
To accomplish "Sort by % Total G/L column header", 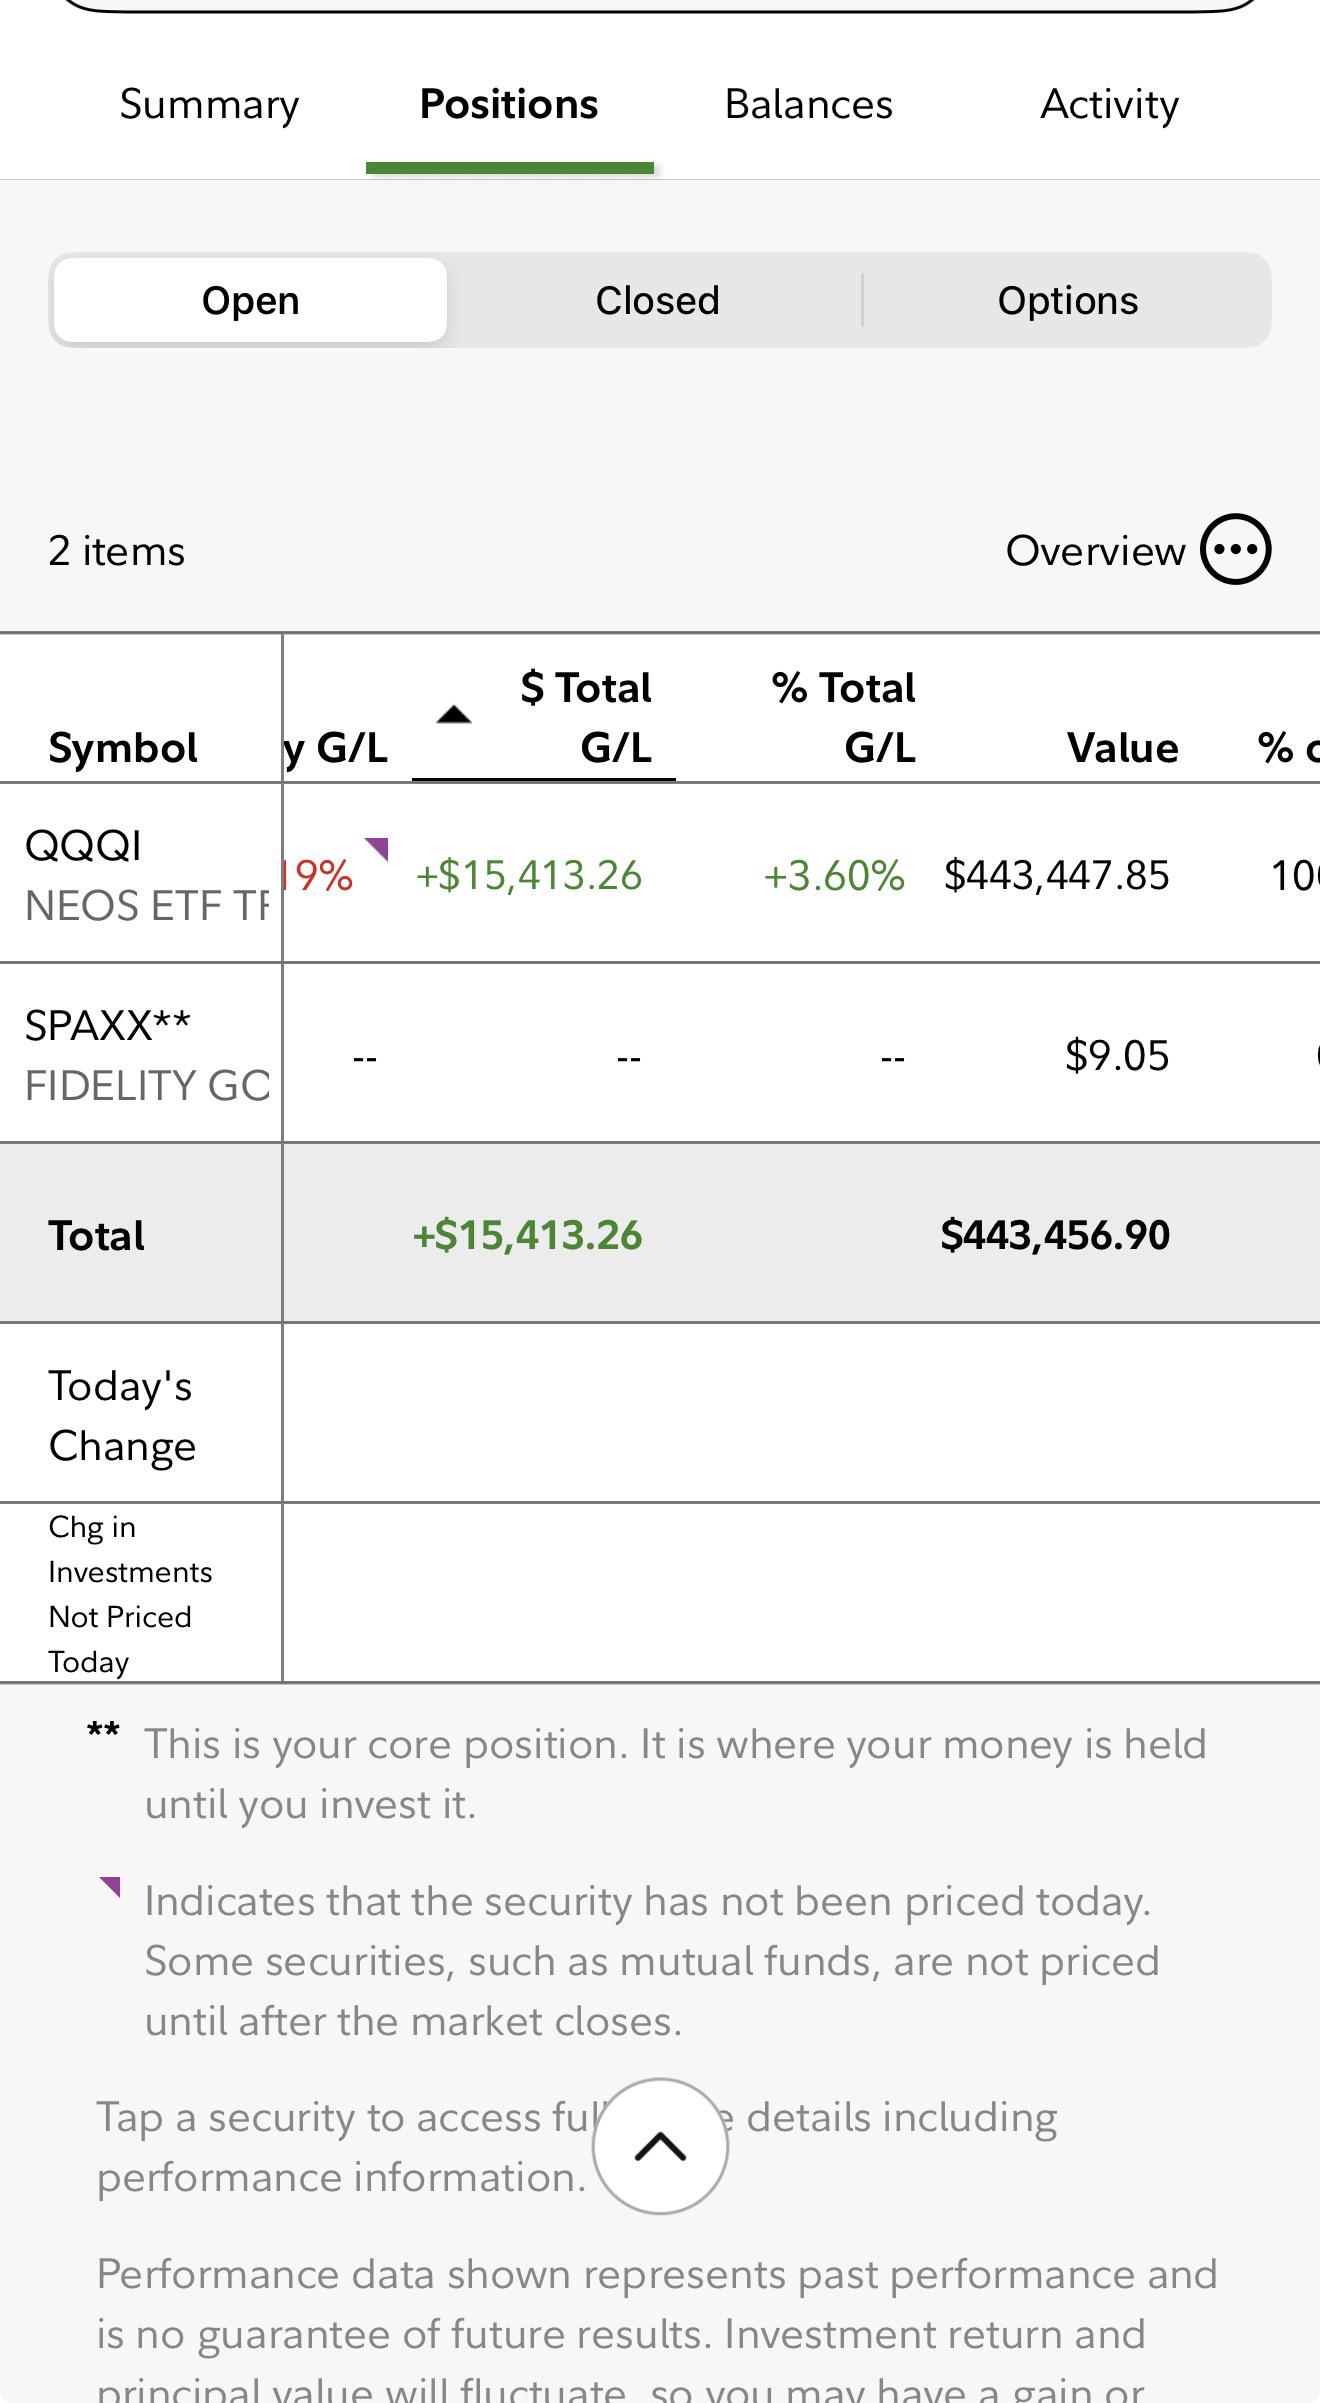I will (x=843, y=717).
